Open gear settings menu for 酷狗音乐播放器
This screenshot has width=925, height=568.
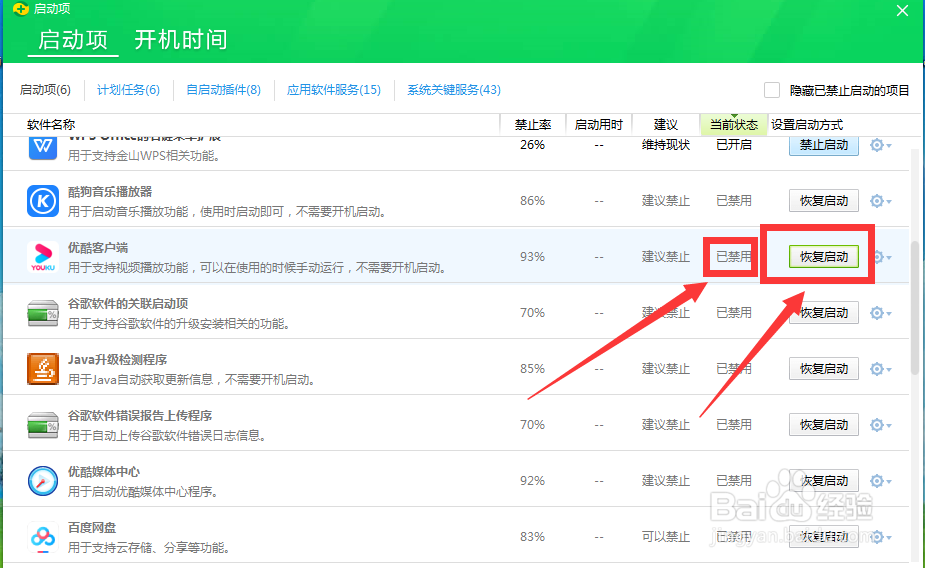[880, 201]
